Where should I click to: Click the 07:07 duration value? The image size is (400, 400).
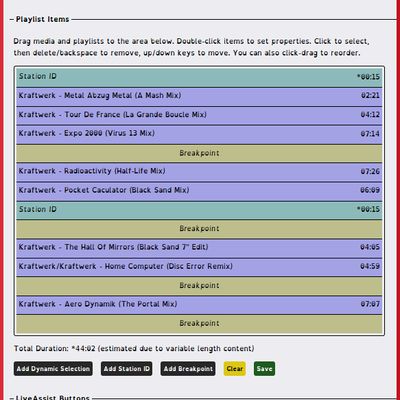tap(370, 304)
